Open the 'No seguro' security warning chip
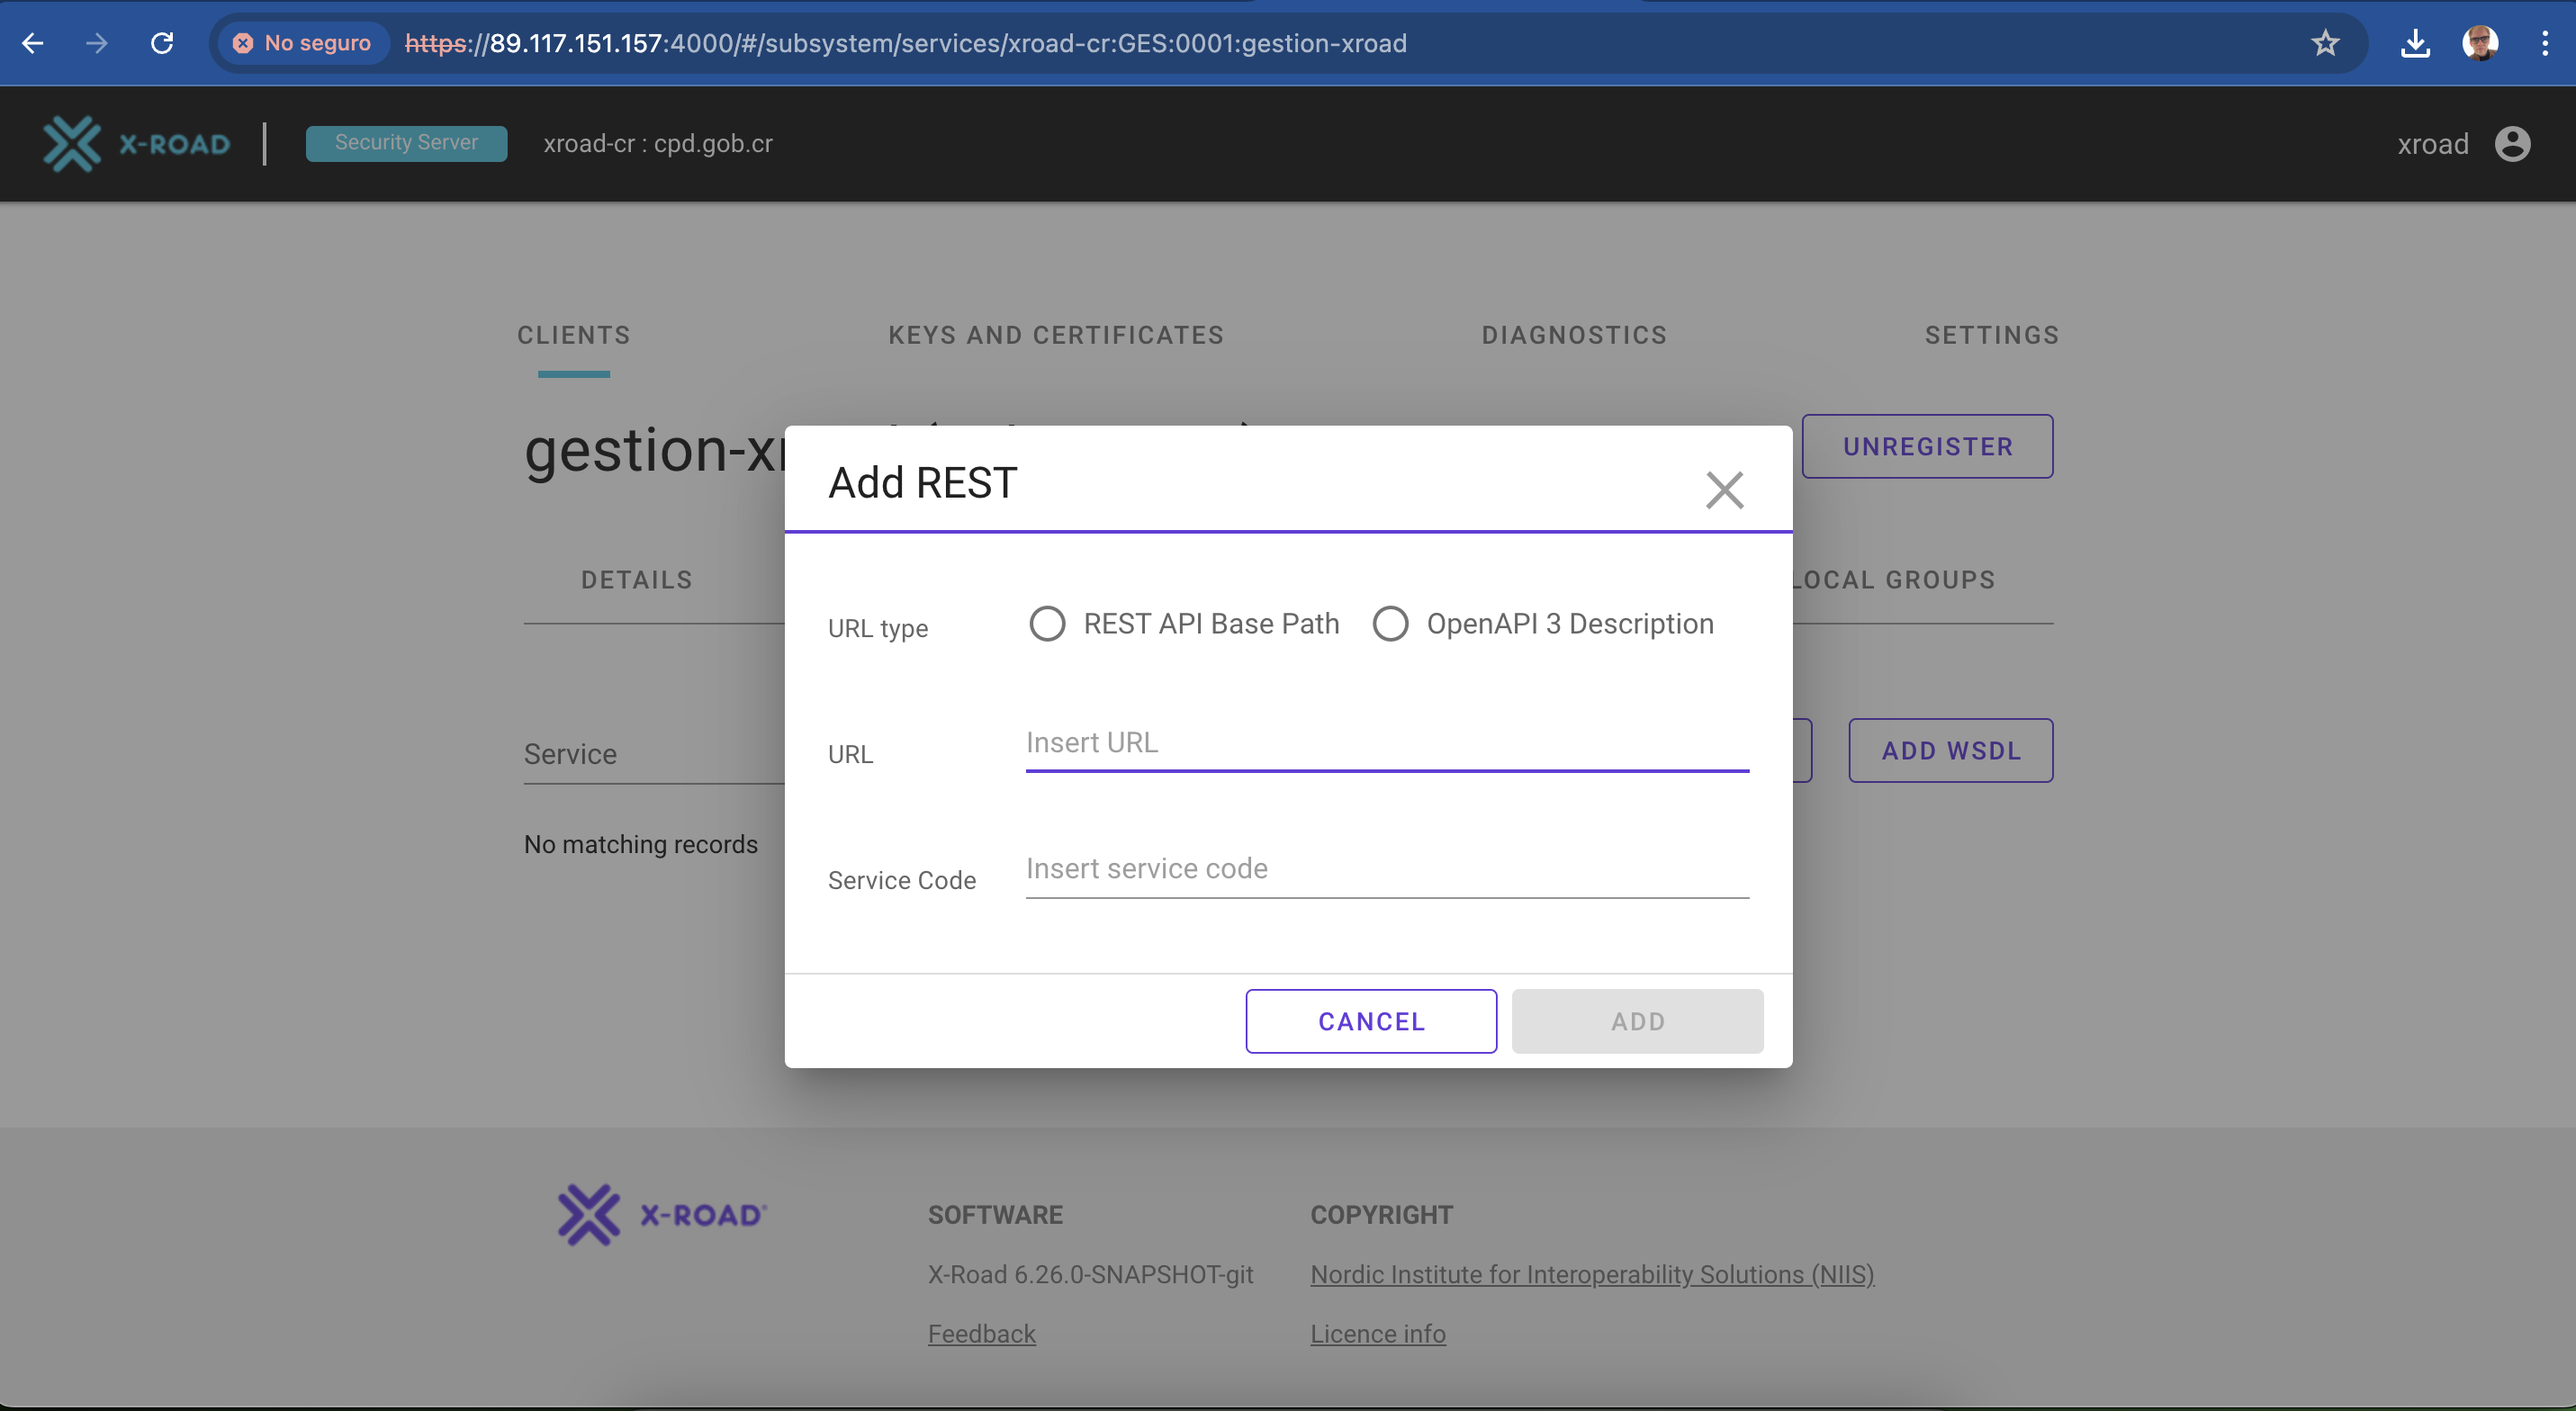This screenshot has width=2576, height=1411. 303,43
